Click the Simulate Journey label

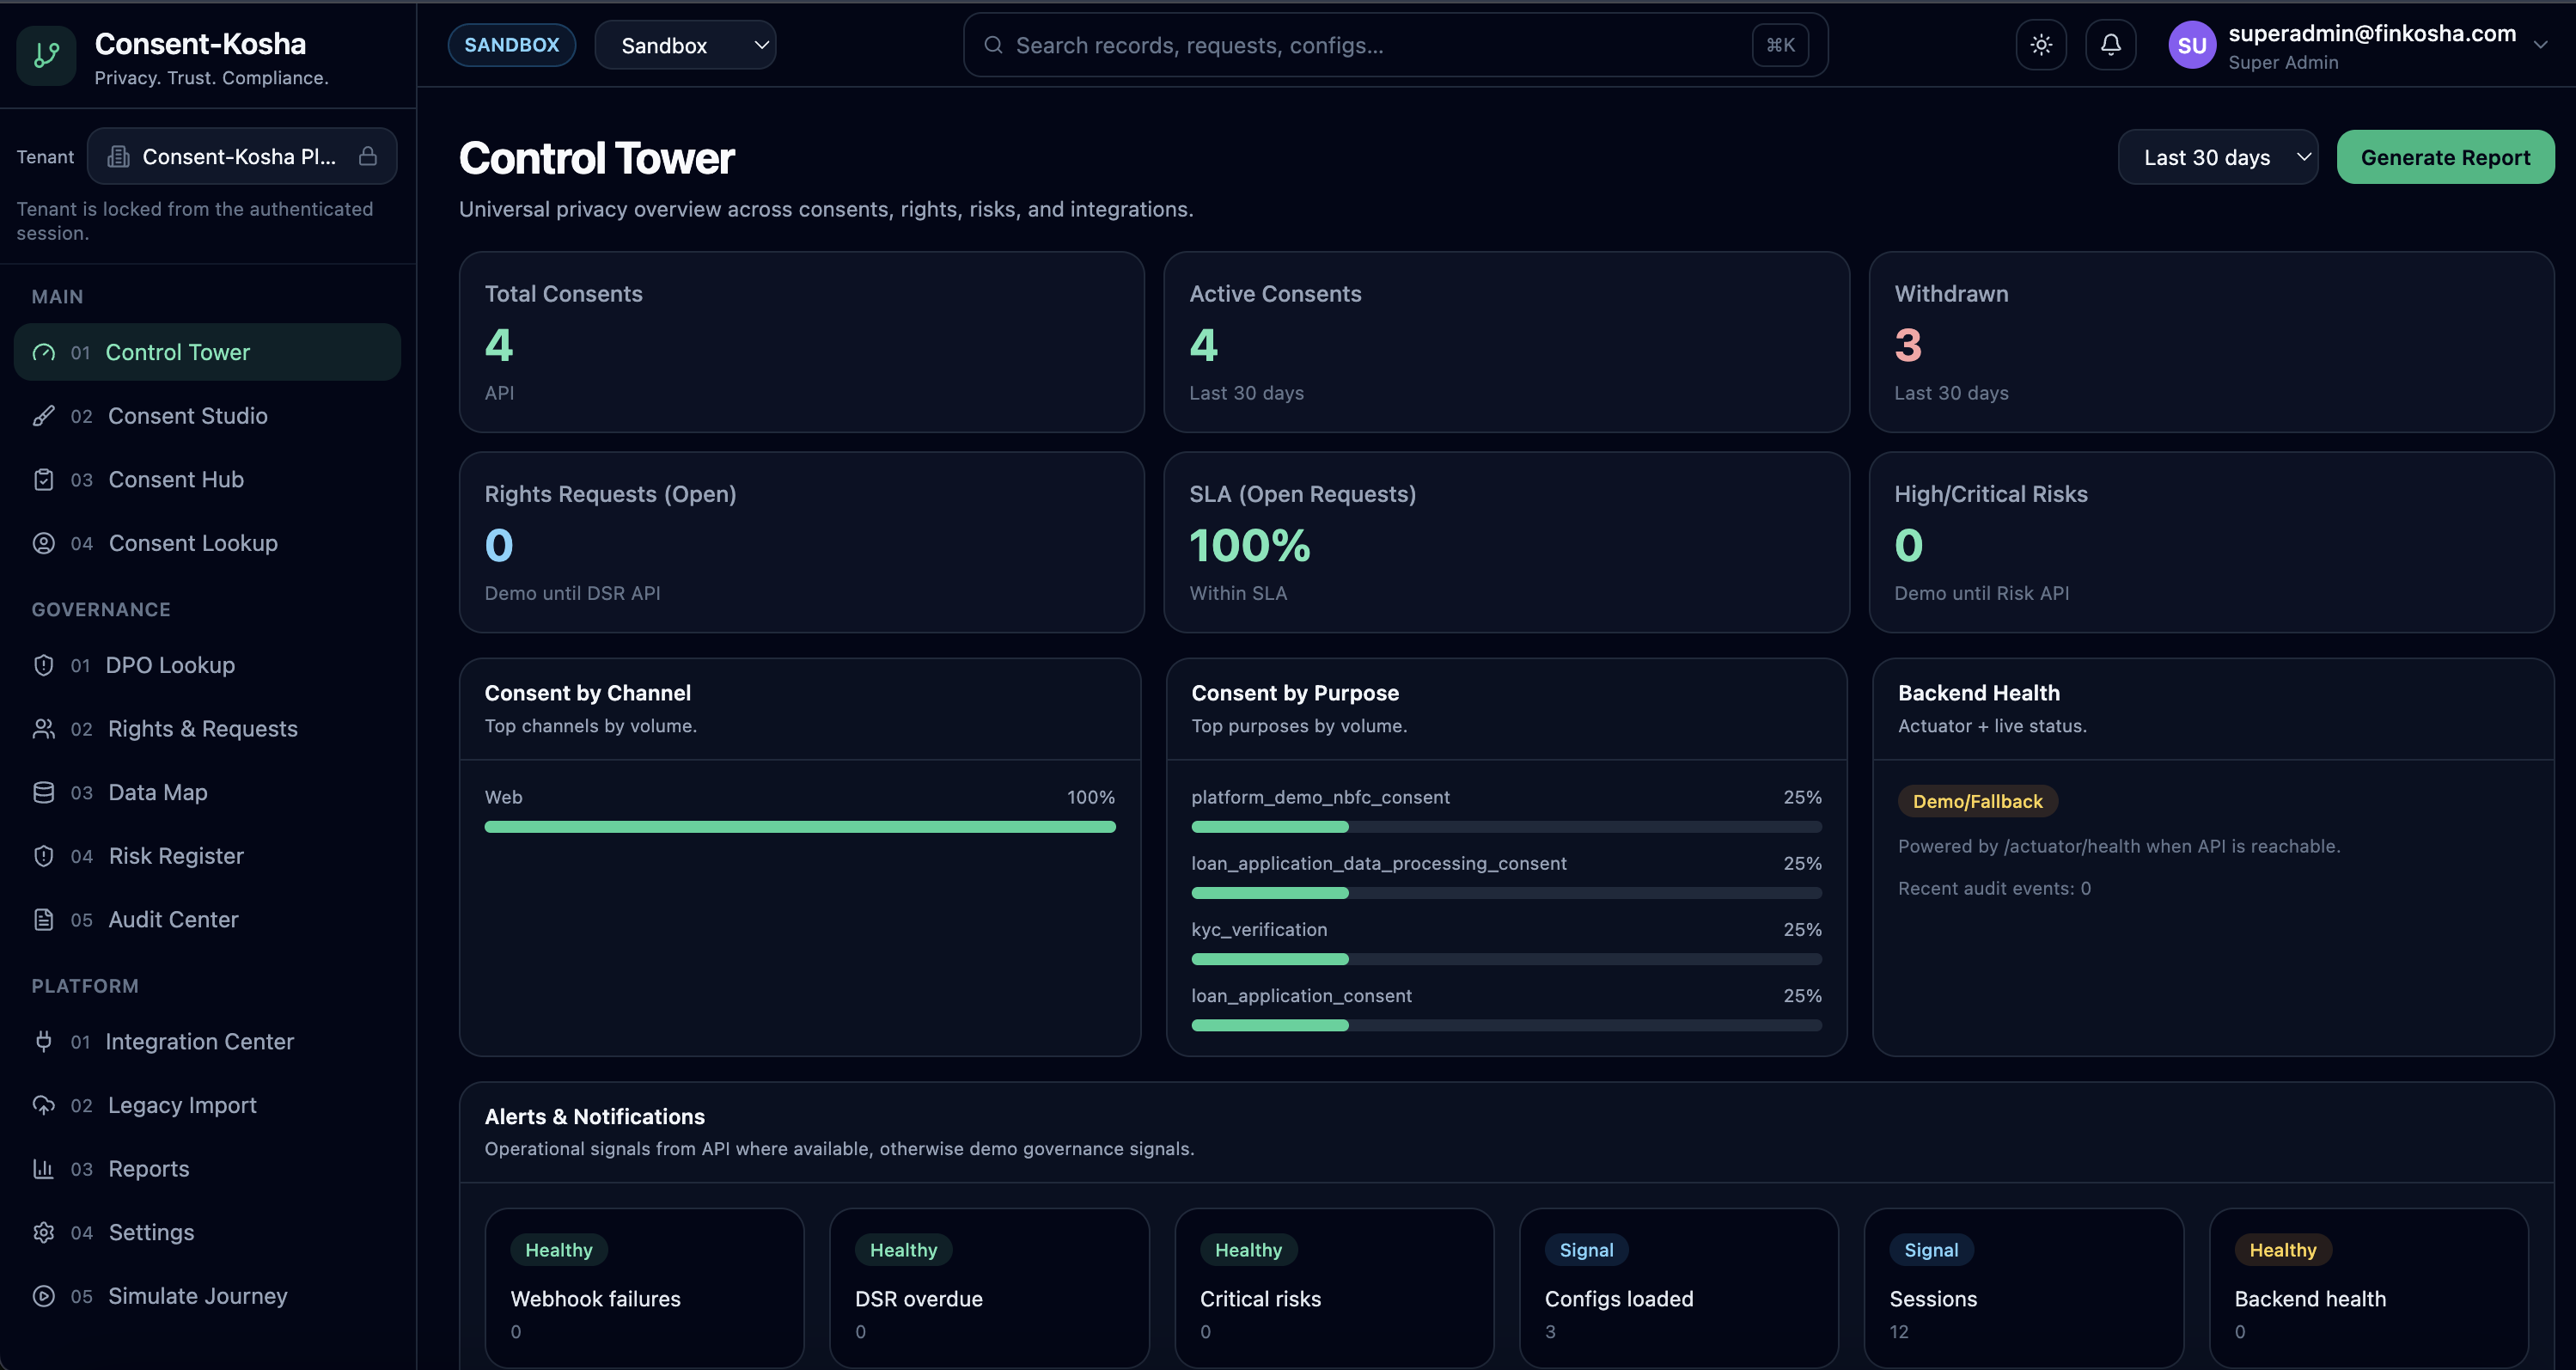point(198,1296)
